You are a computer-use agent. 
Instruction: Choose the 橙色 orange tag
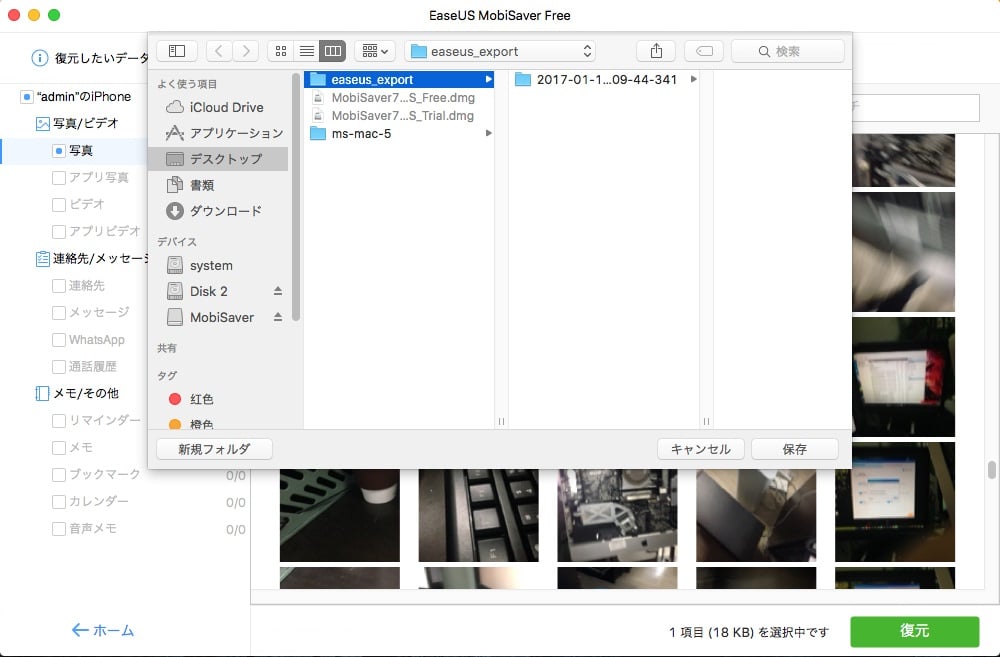(x=191, y=424)
